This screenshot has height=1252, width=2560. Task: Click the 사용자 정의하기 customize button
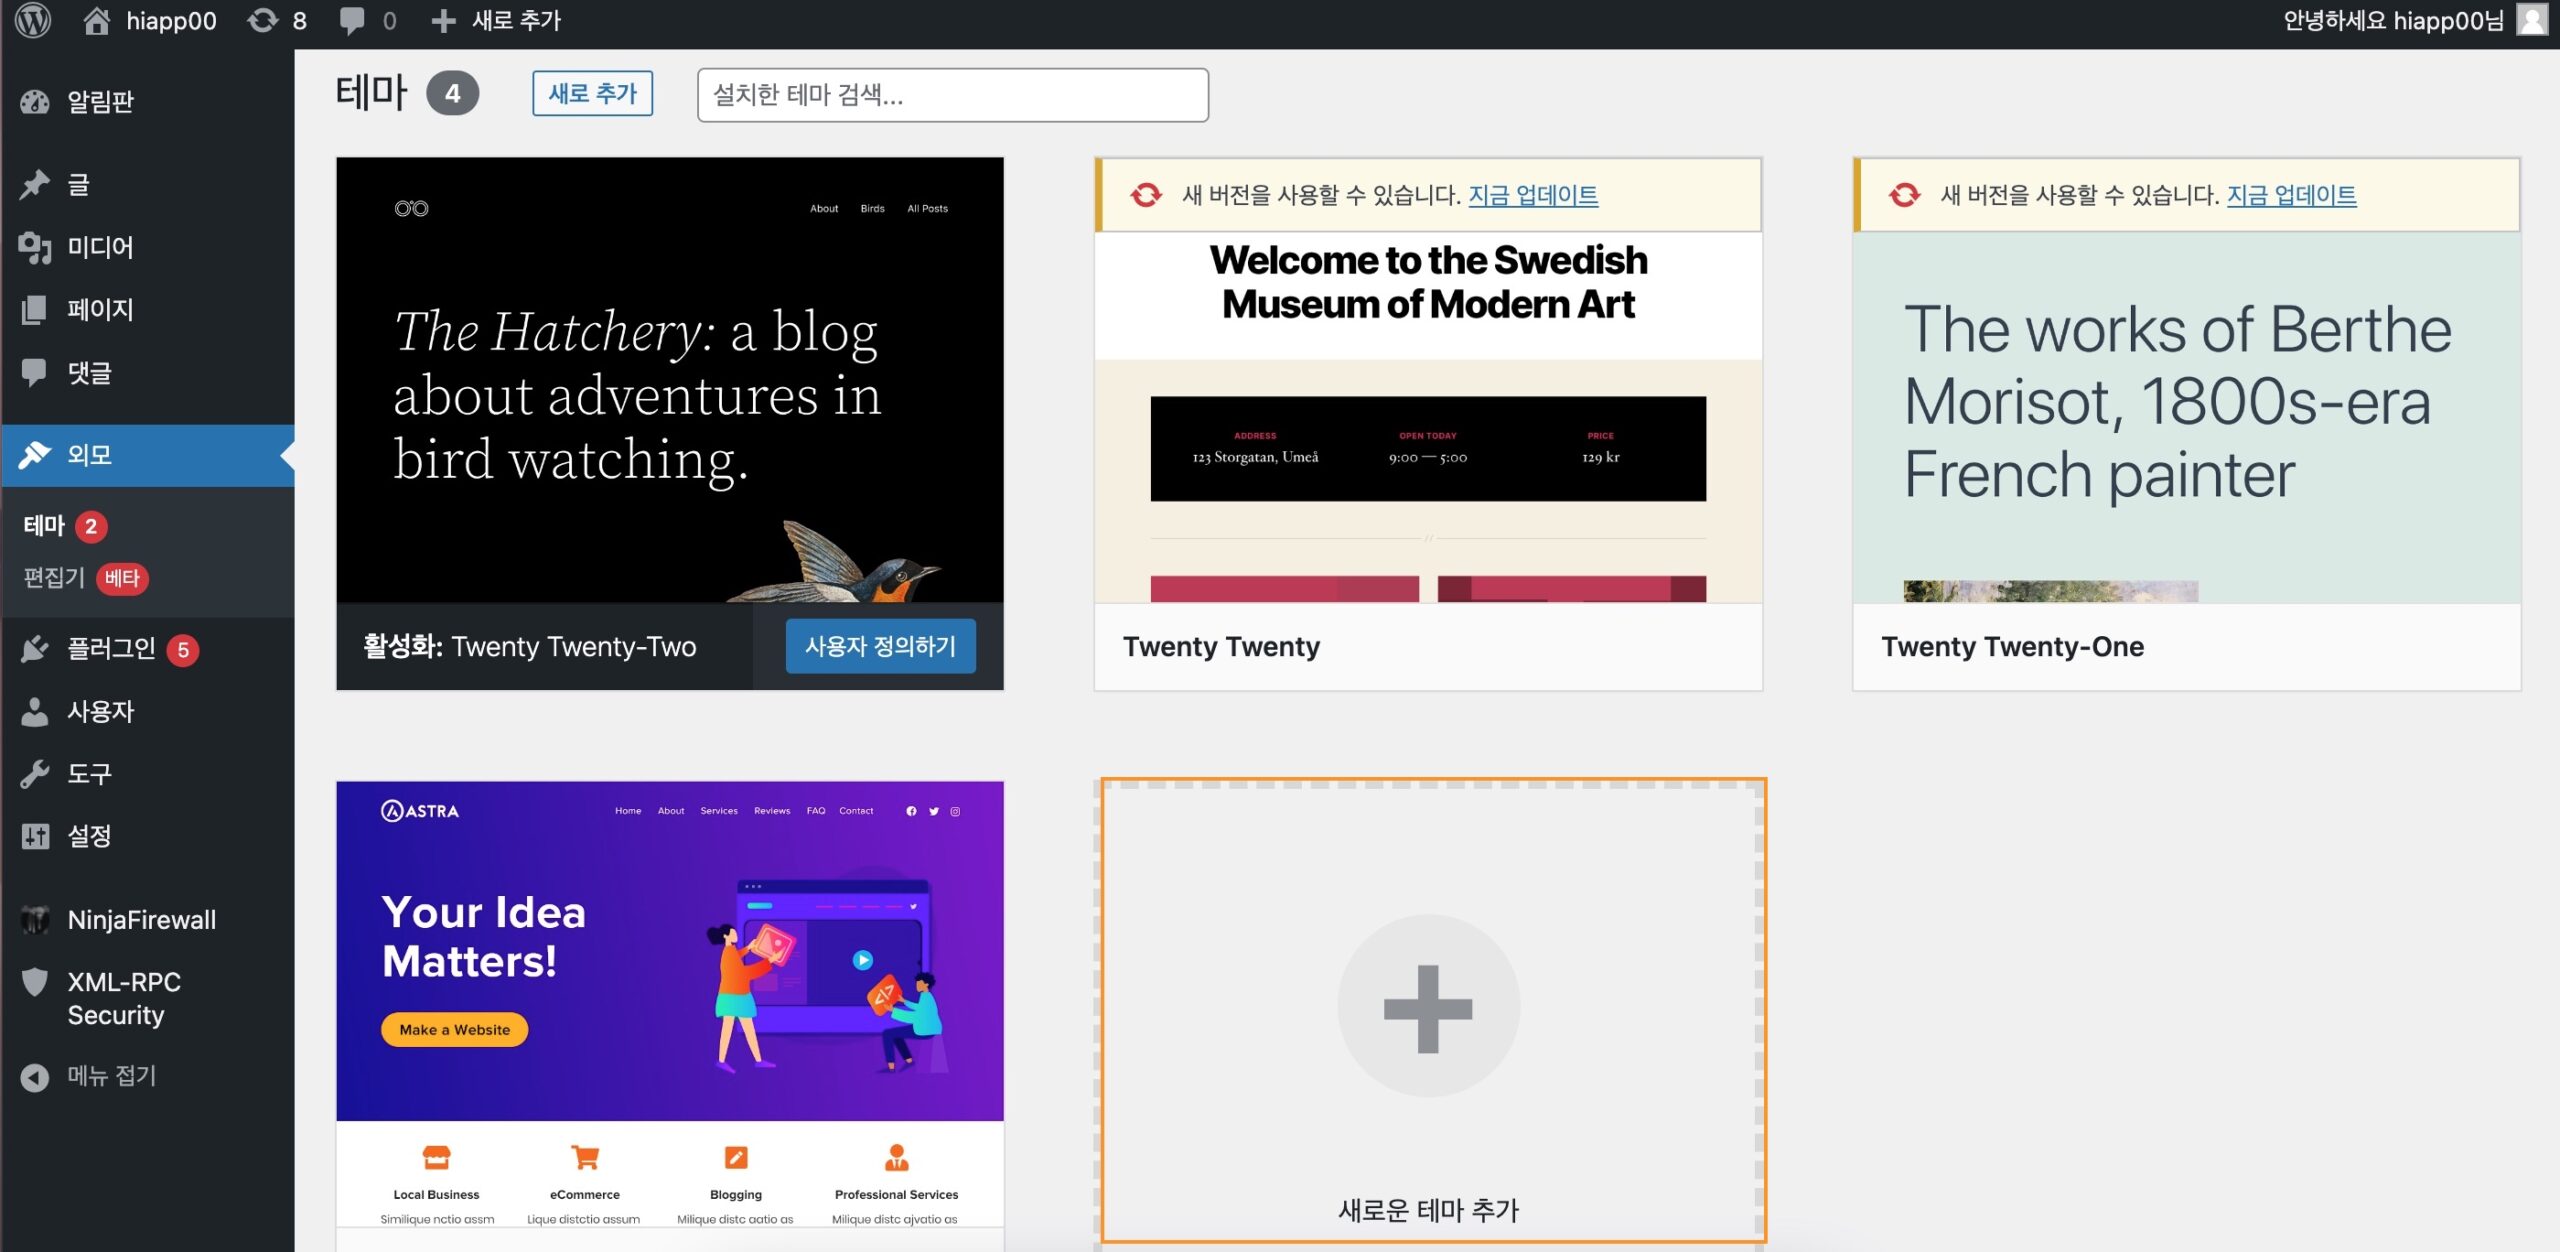pos(880,646)
